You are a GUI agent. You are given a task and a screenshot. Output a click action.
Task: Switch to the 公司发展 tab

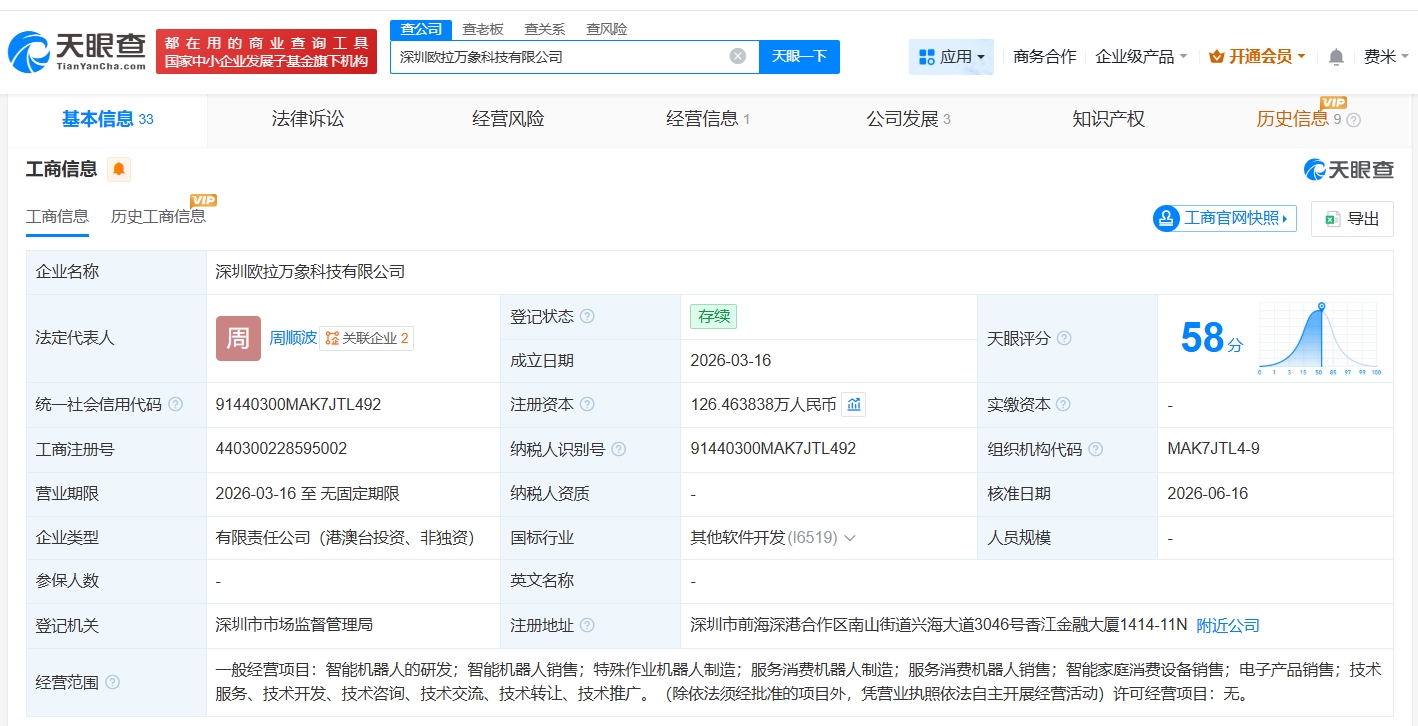pos(908,119)
